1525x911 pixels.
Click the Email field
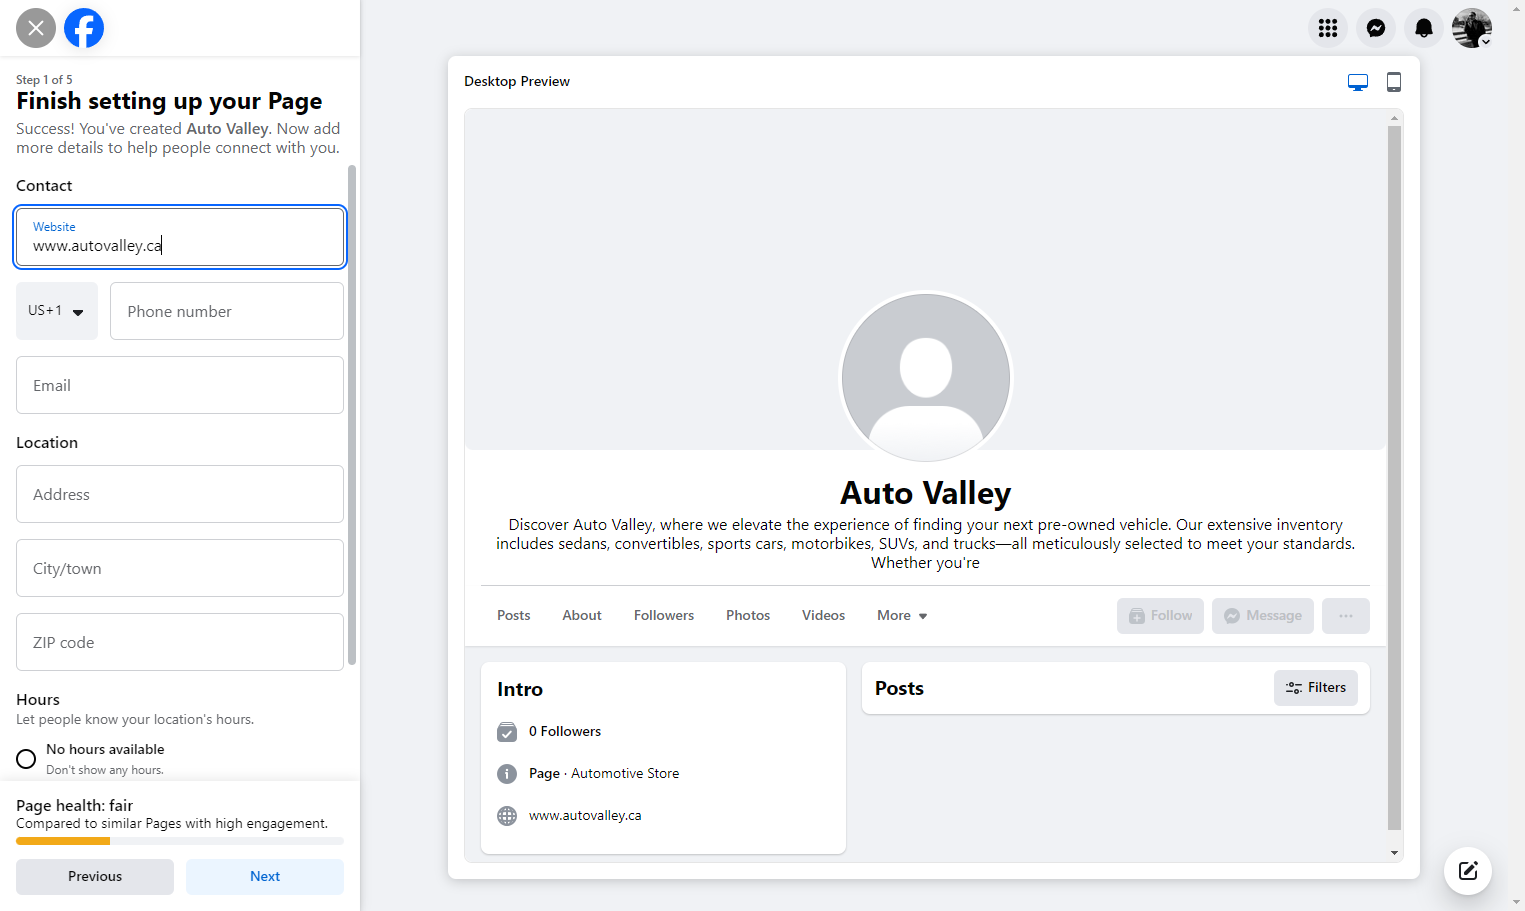[180, 385]
